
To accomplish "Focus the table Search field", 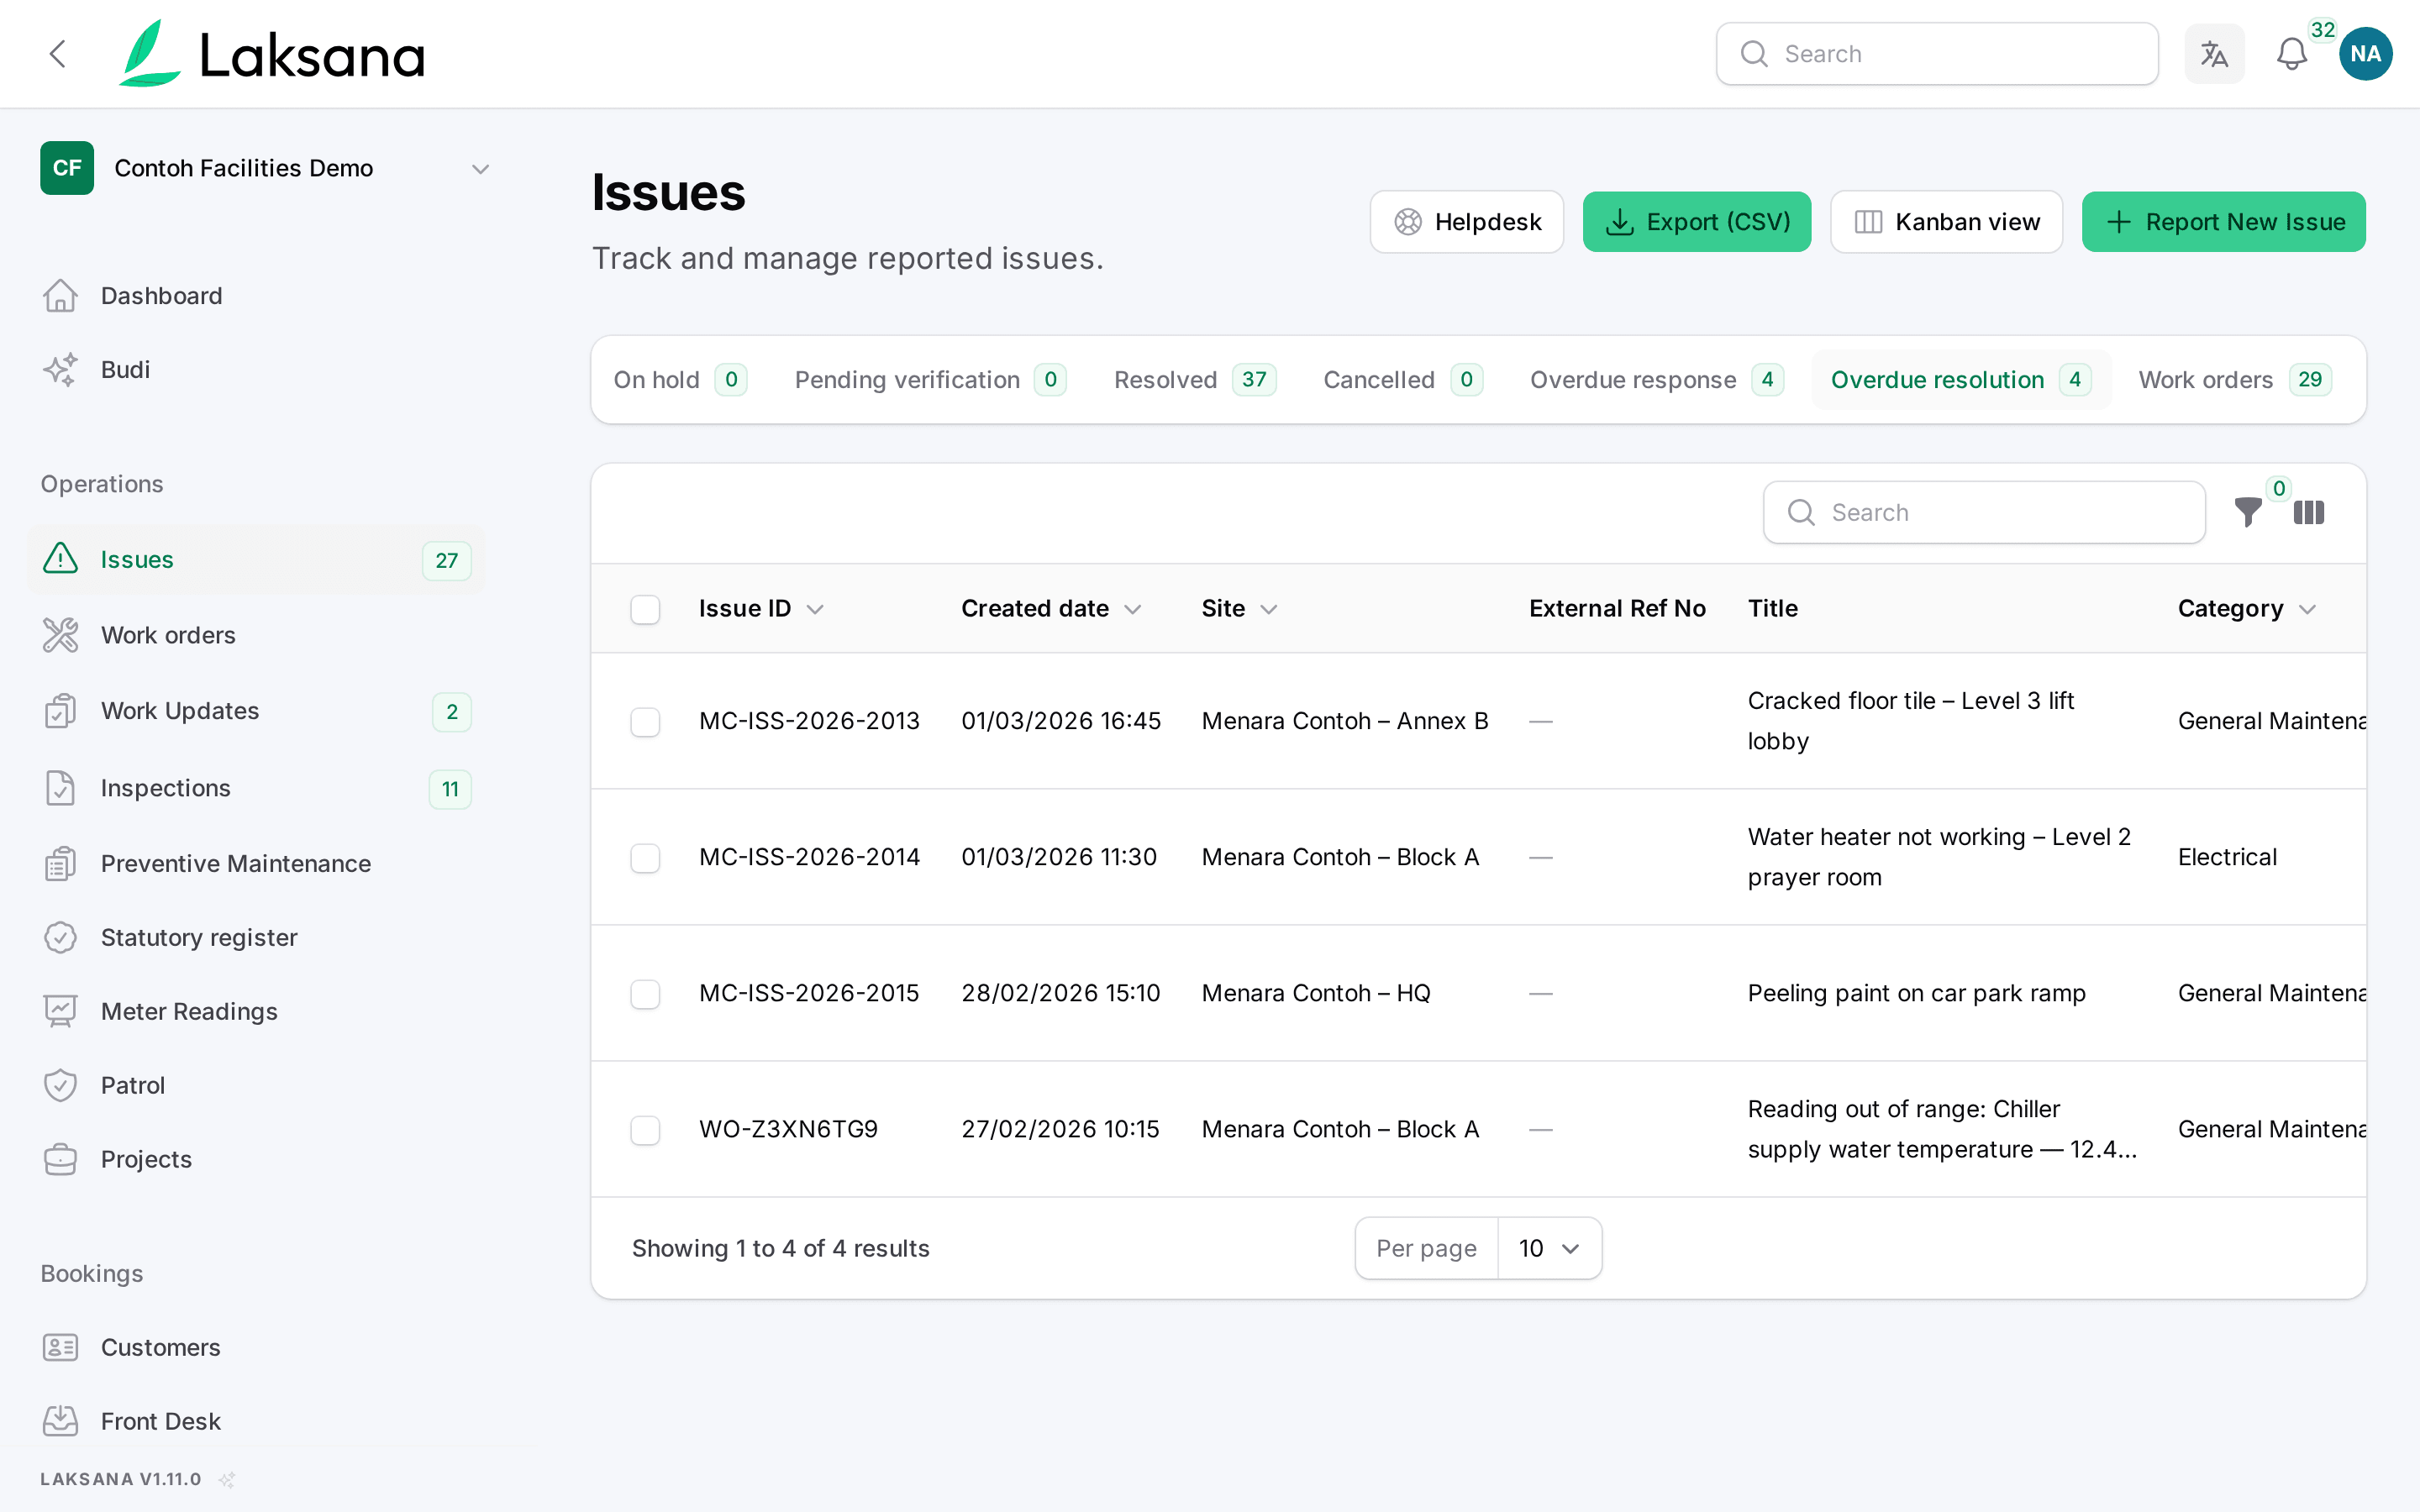I will 1984,512.
